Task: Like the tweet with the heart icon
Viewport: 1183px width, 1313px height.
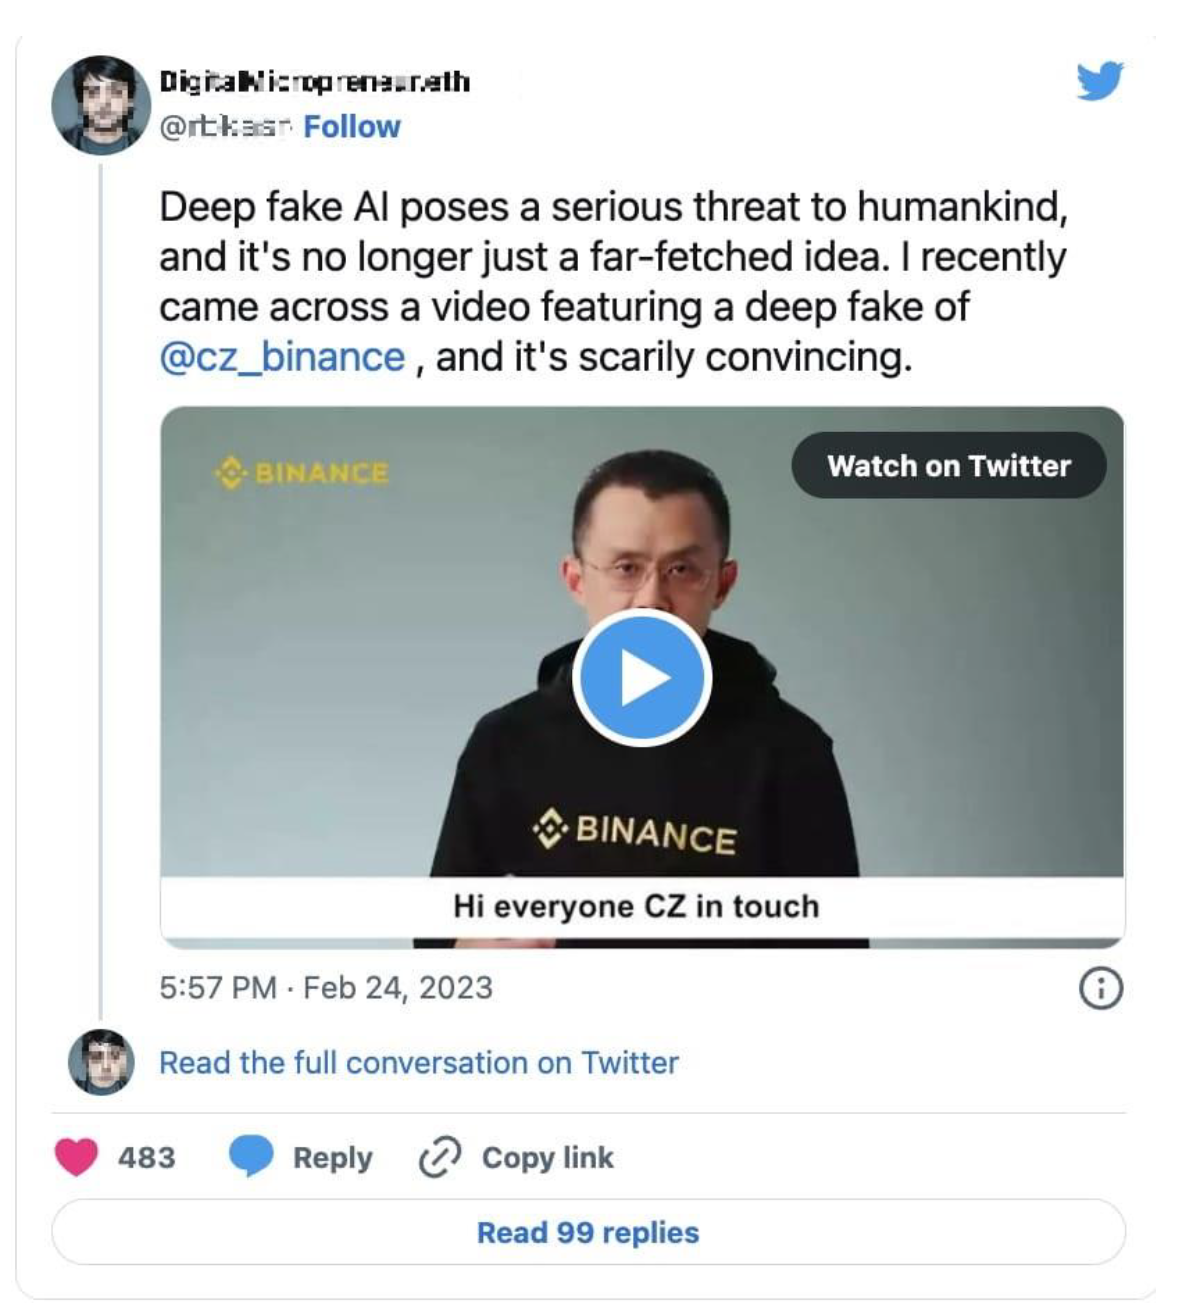Action: tap(75, 1157)
